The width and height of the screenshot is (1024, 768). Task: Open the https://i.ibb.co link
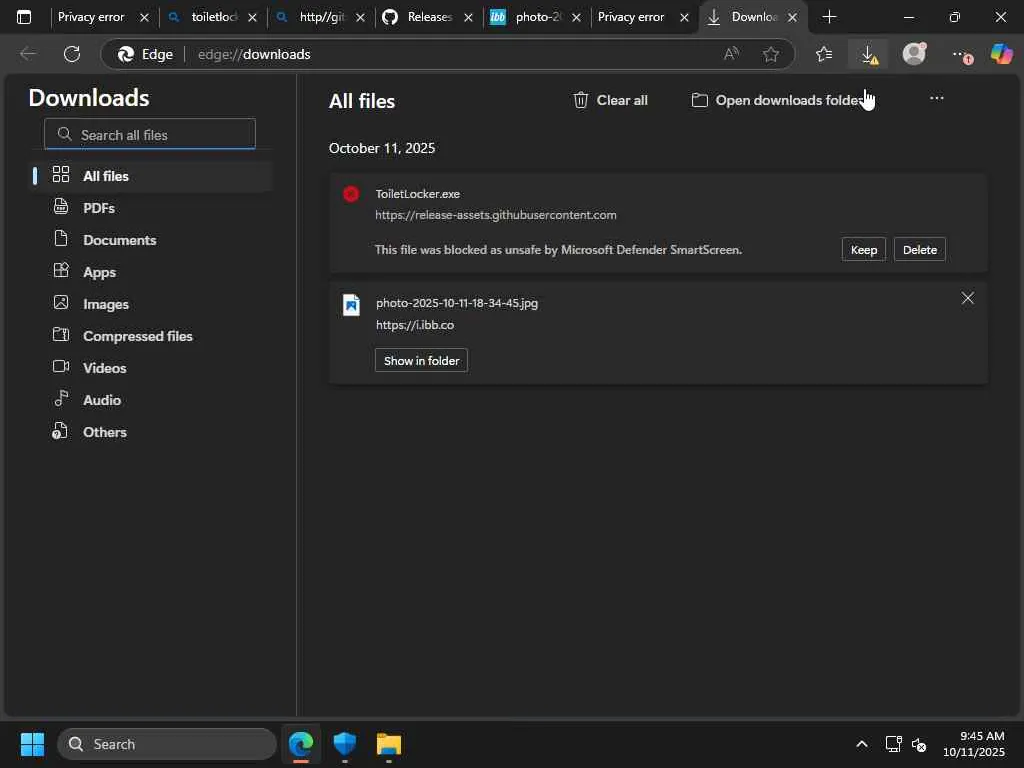[415, 325]
